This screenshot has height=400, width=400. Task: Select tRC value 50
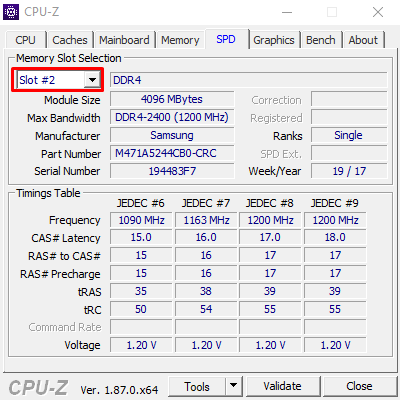click(x=141, y=310)
